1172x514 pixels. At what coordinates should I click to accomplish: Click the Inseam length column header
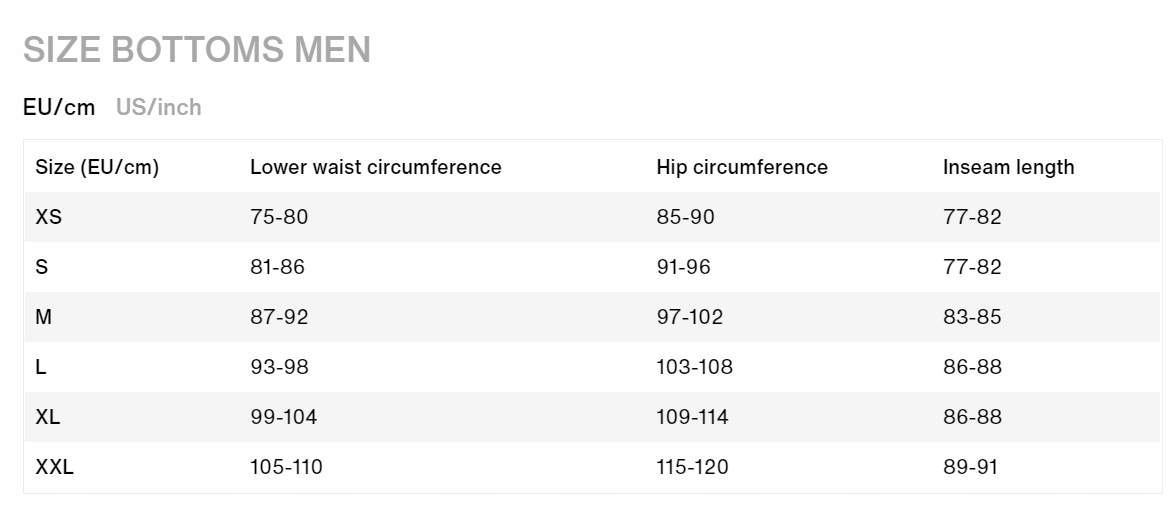pyautogui.click(x=1008, y=167)
